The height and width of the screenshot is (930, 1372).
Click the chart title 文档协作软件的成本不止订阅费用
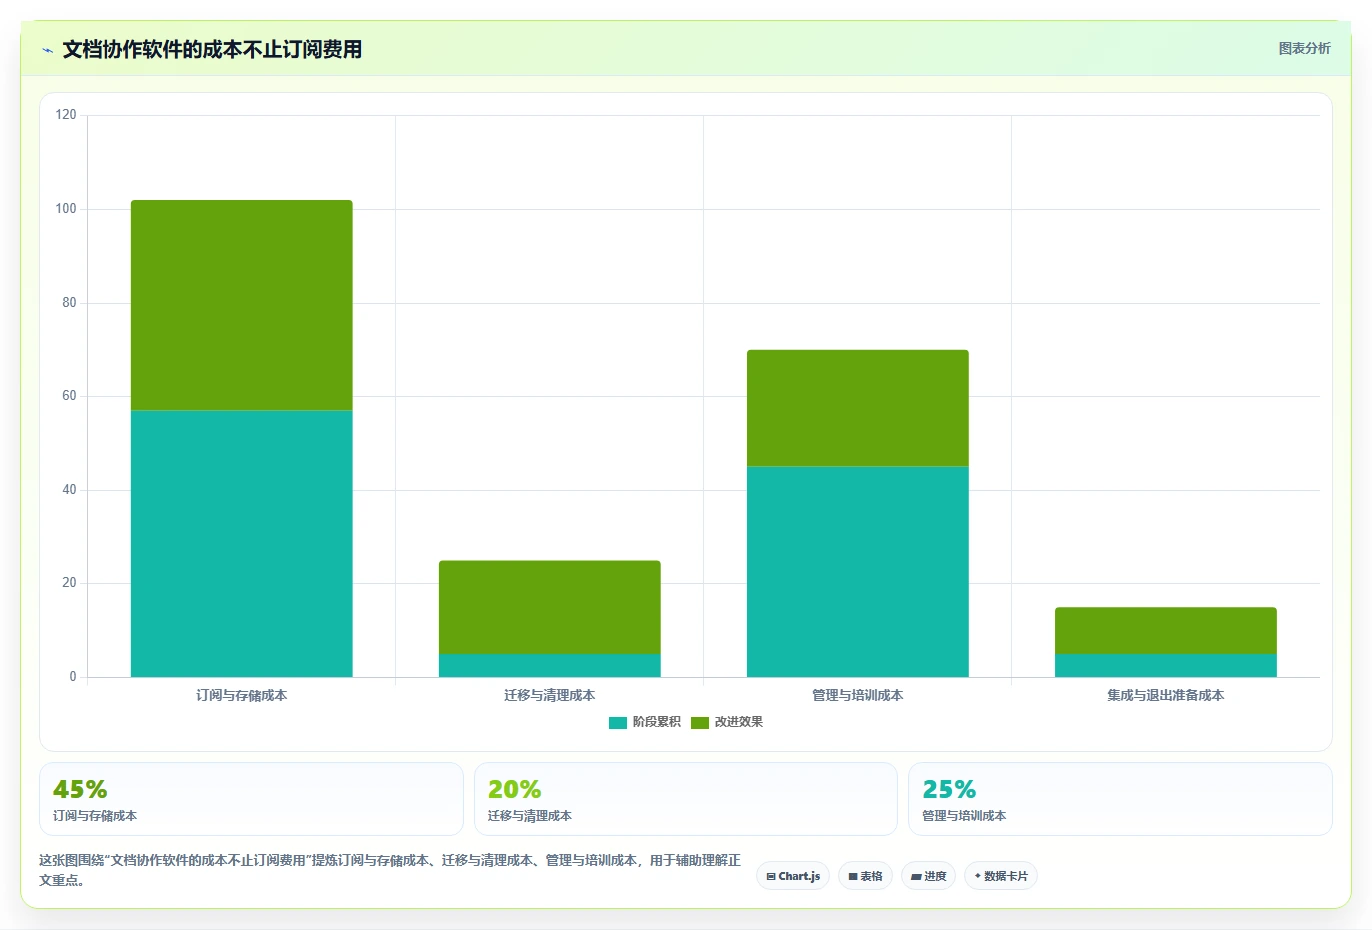coord(212,49)
